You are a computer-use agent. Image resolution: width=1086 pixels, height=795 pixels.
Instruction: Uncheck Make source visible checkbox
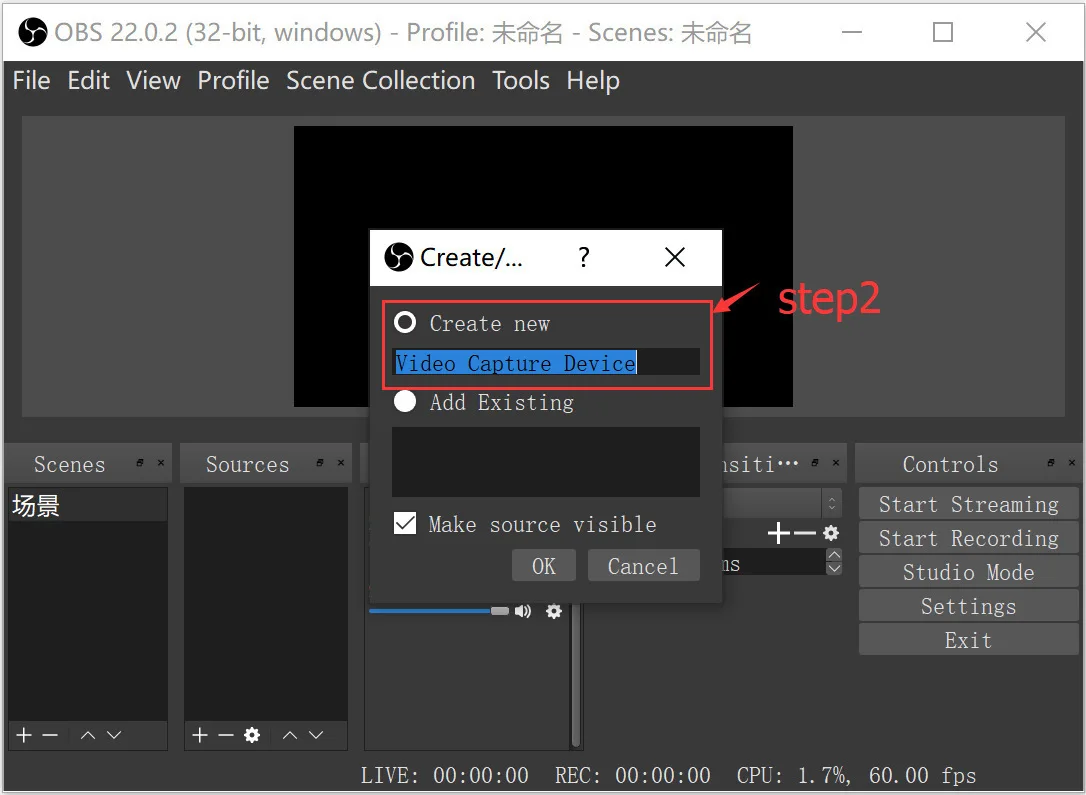pyautogui.click(x=405, y=524)
